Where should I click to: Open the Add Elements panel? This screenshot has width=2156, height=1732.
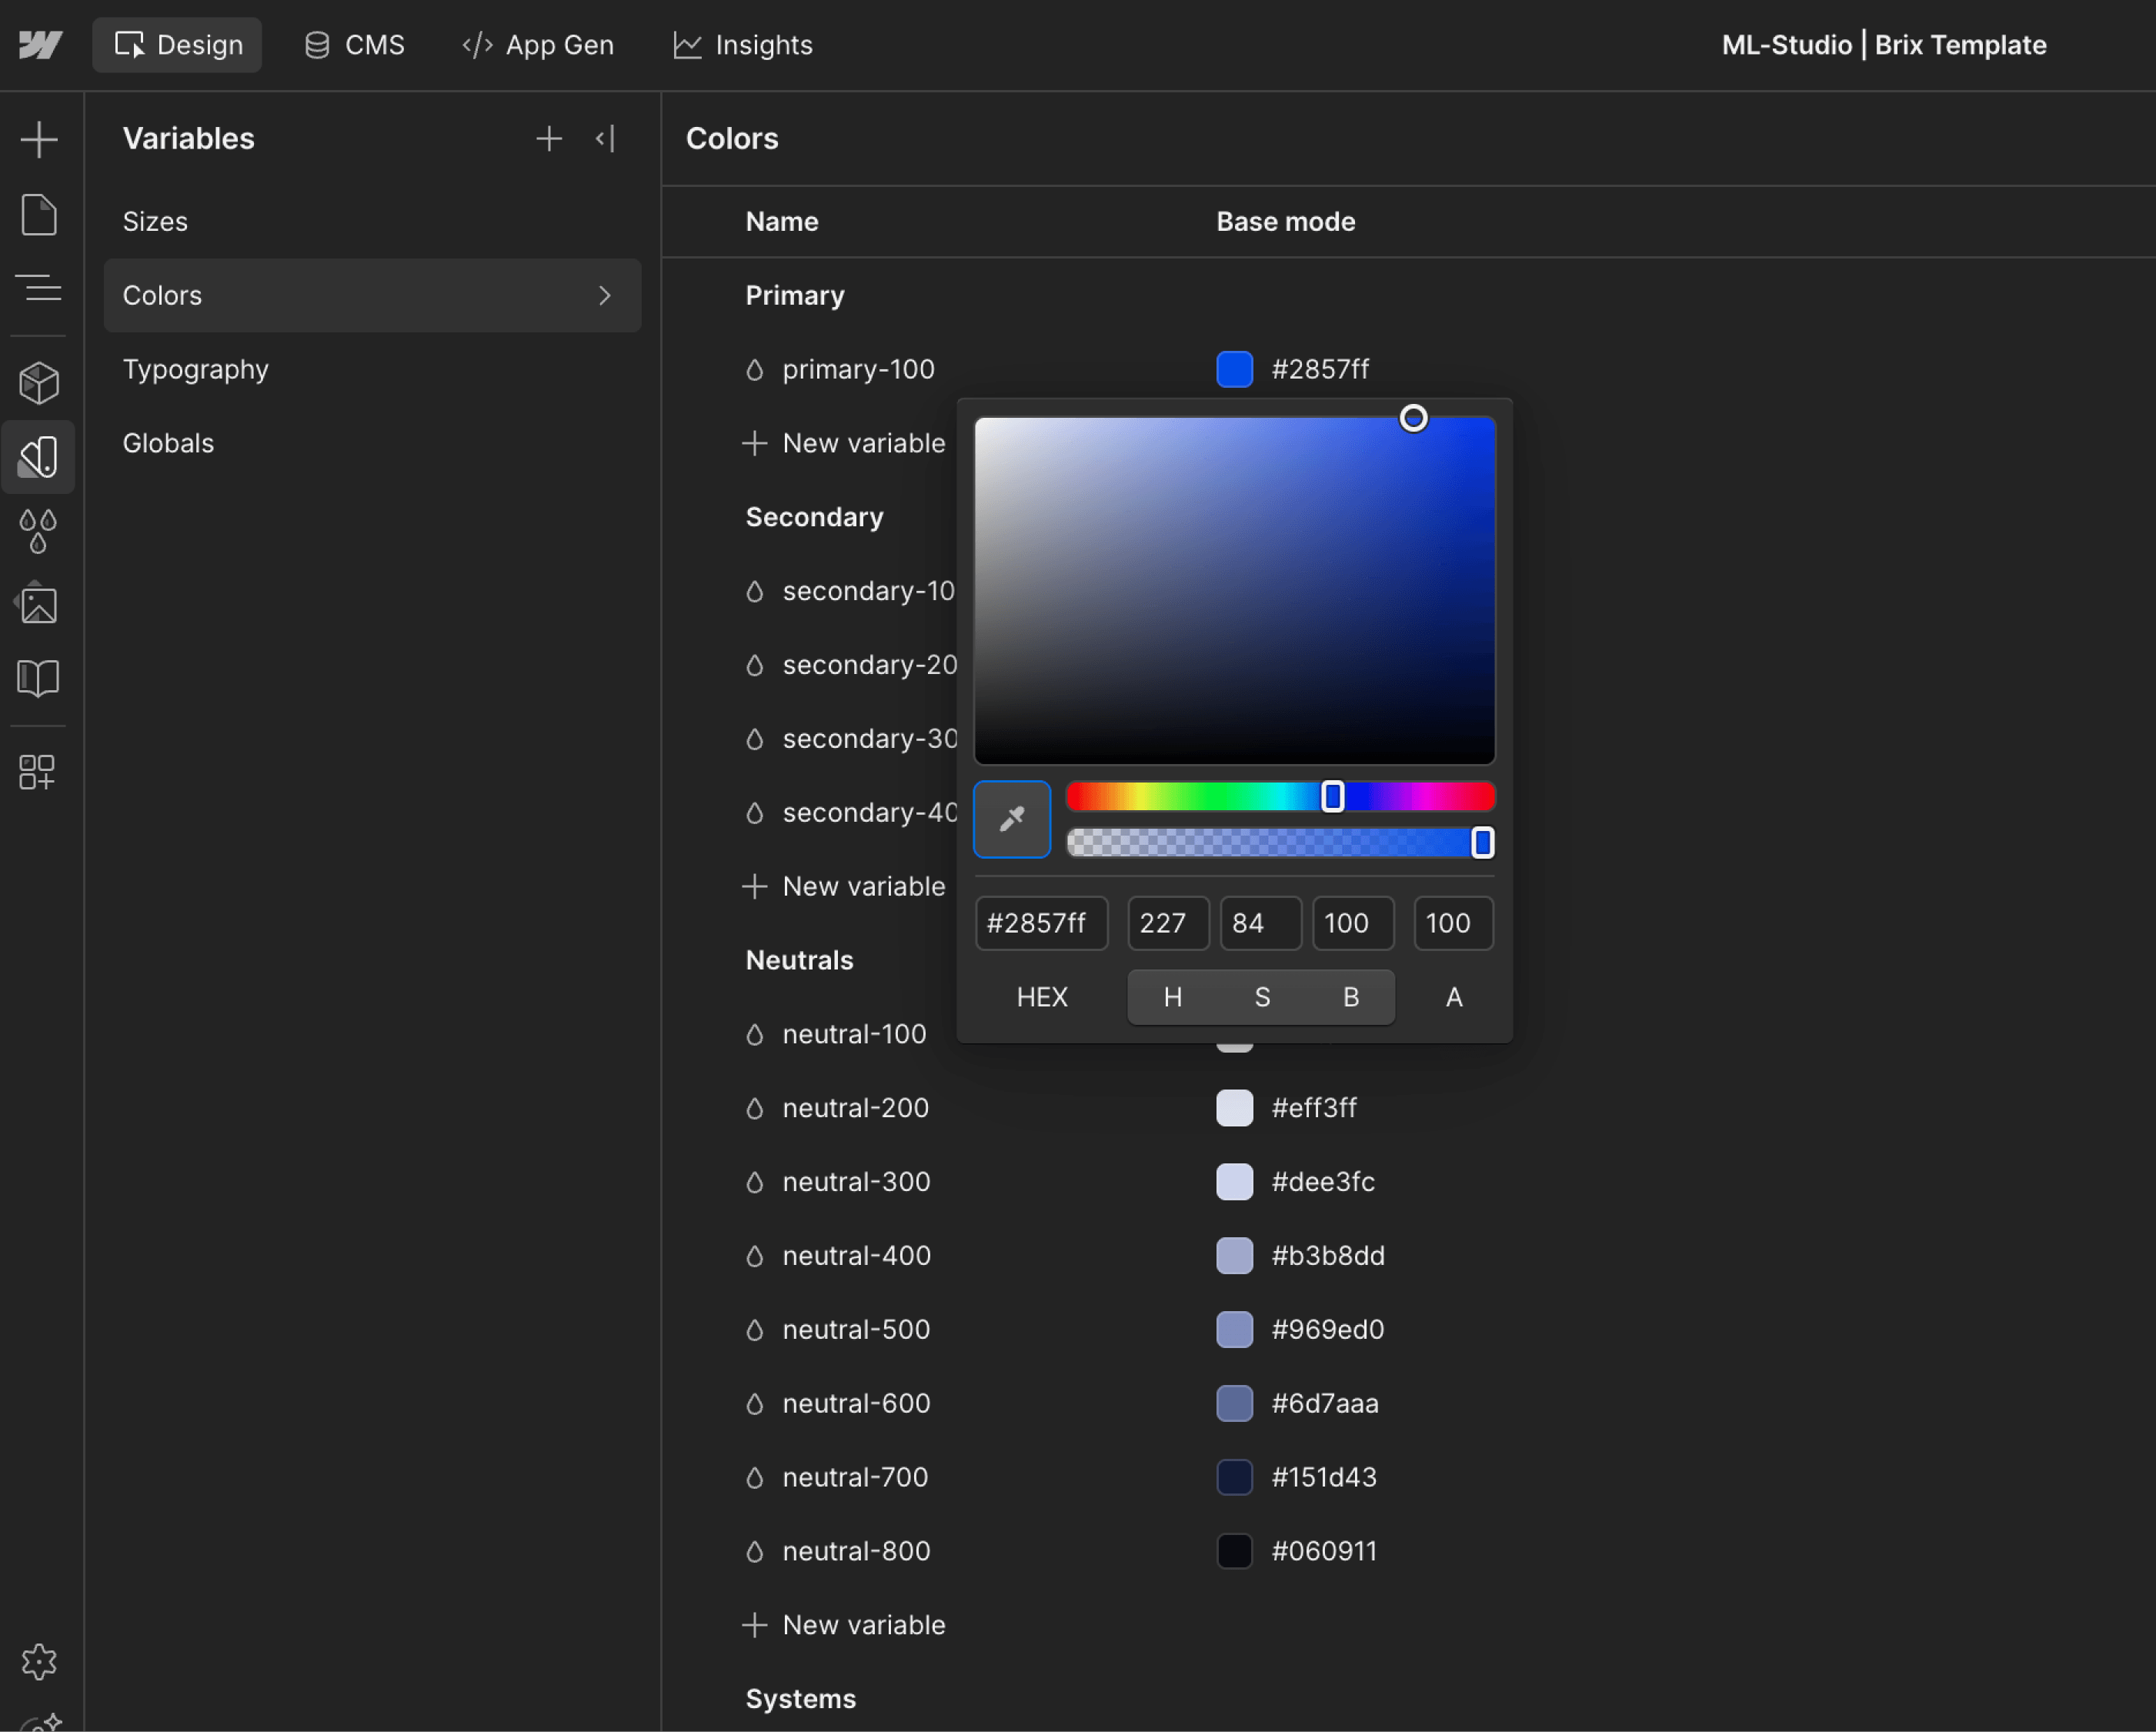pyautogui.click(x=40, y=139)
